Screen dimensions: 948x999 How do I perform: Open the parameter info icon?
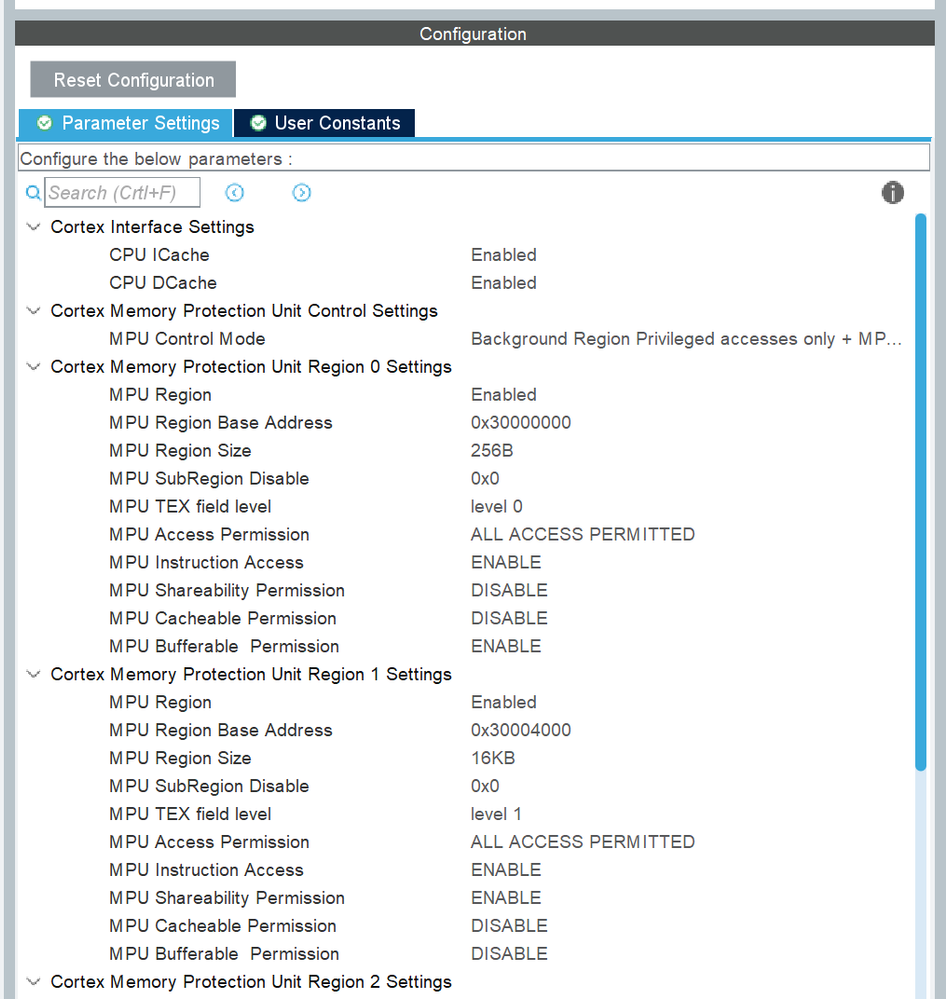point(893,192)
